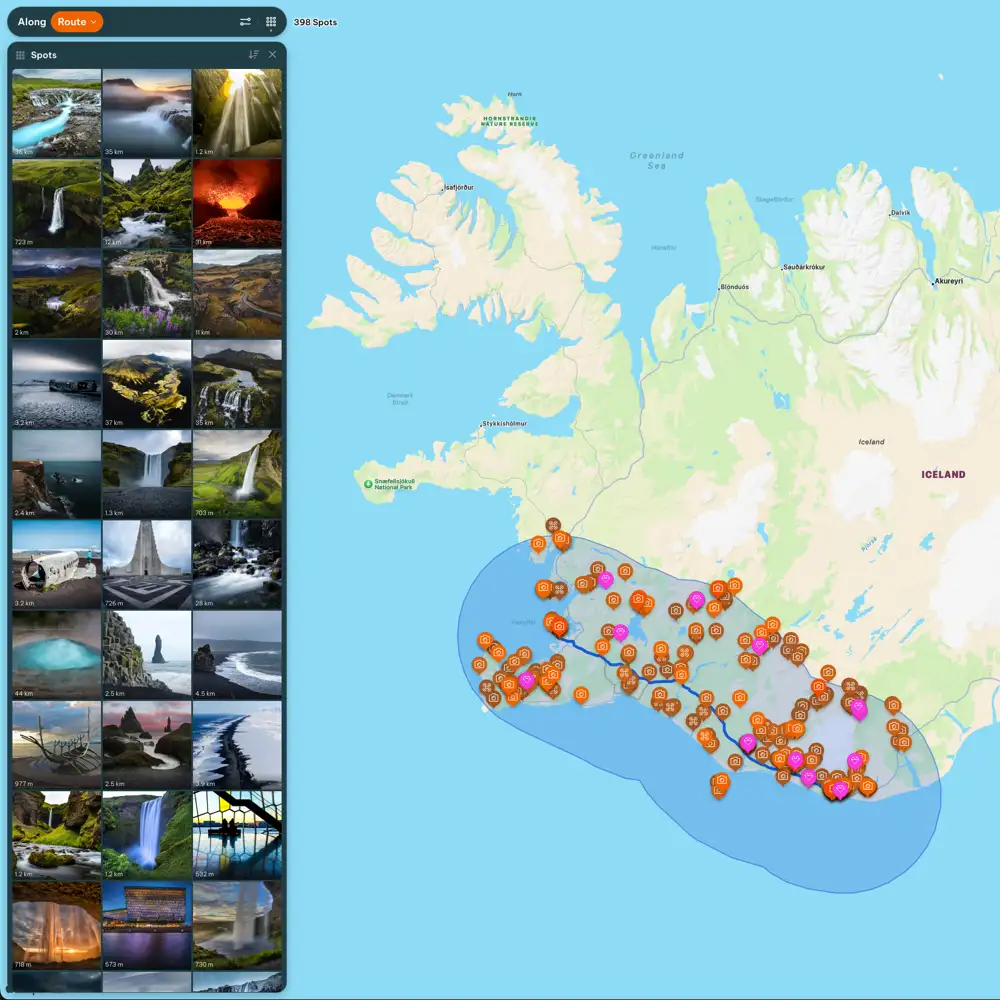
Task: Open plane wreck photo, 3.2 km
Action: point(57,564)
